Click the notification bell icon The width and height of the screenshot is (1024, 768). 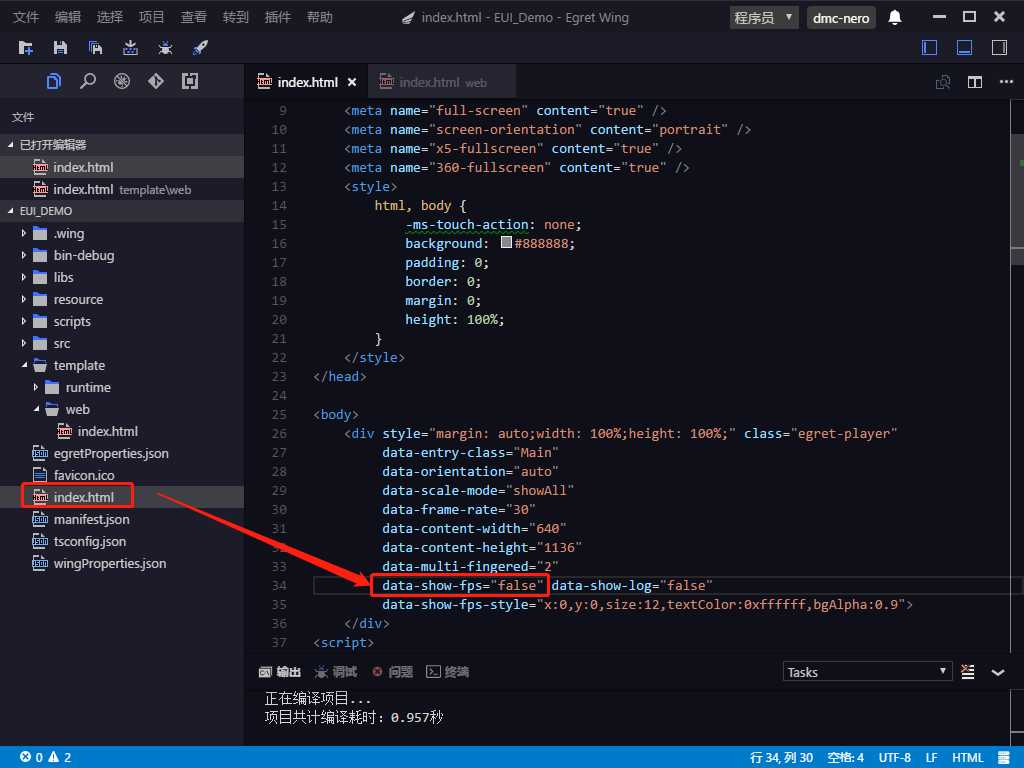point(895,18)
